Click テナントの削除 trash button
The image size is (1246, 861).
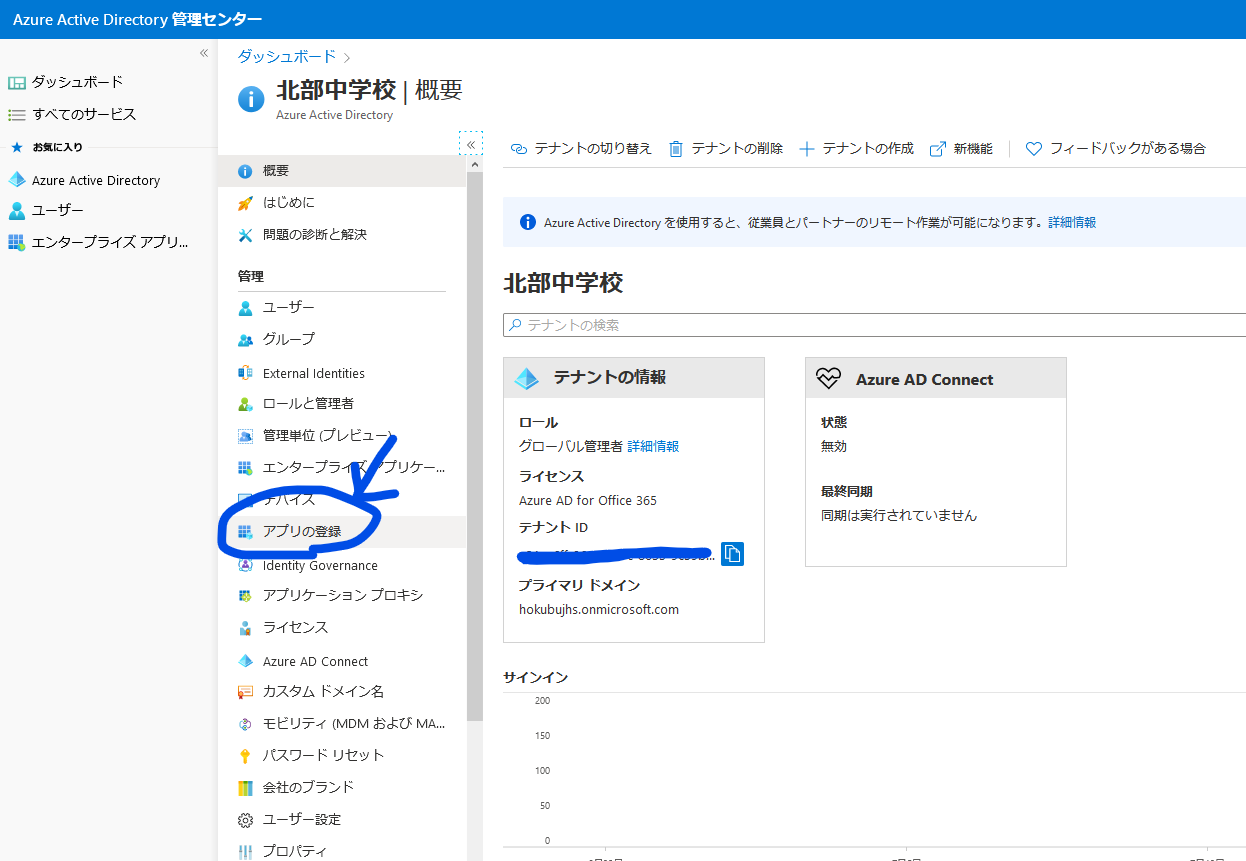(x=726, y=148)
